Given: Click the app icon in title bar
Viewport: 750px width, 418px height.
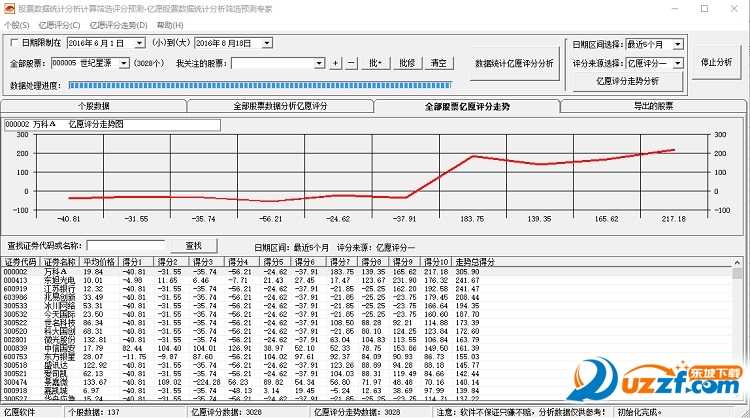Looking at the screenshot, I should coord(10,9).
